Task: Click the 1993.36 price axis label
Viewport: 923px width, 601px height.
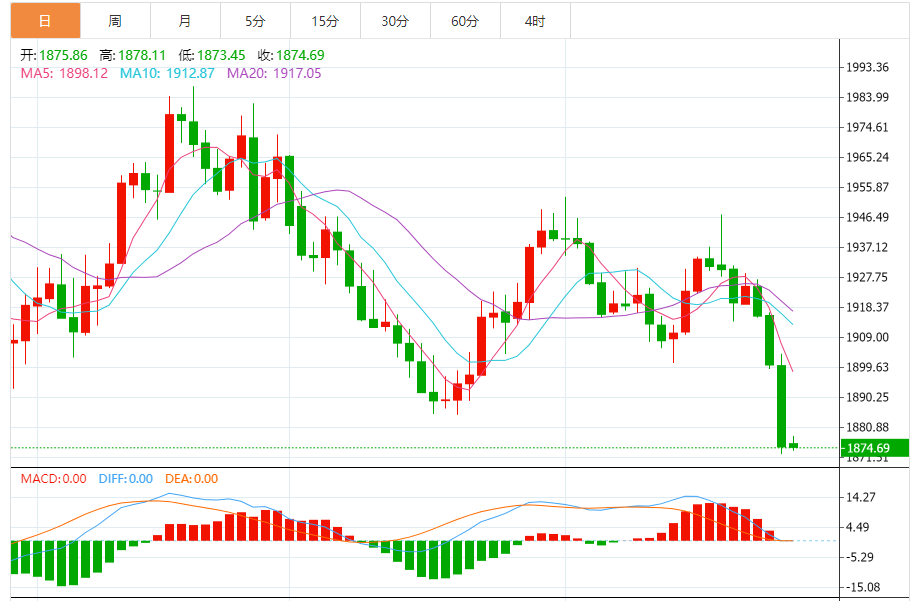Action: click(x=867, y=67)
